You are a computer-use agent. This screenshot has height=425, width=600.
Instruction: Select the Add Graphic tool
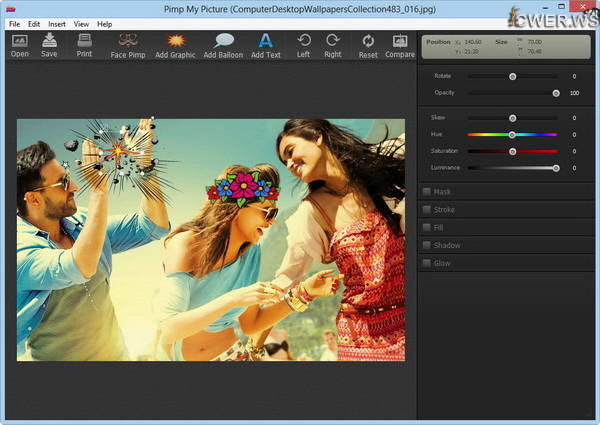[175, 42]
